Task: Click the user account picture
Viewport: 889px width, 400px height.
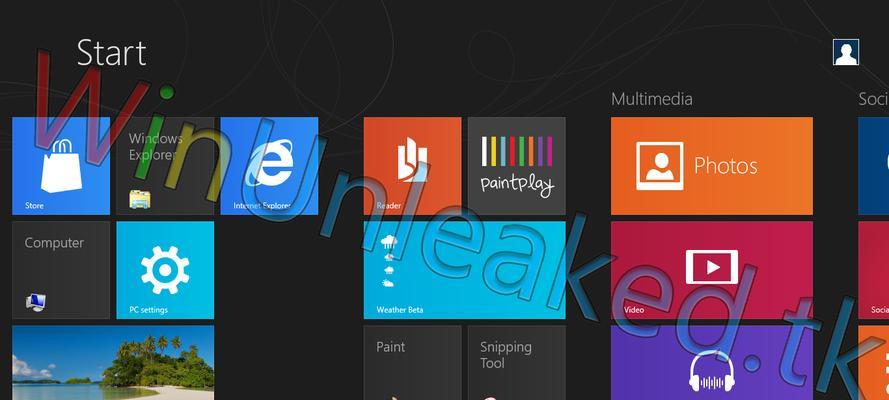Action: click(x=846, y=52)
